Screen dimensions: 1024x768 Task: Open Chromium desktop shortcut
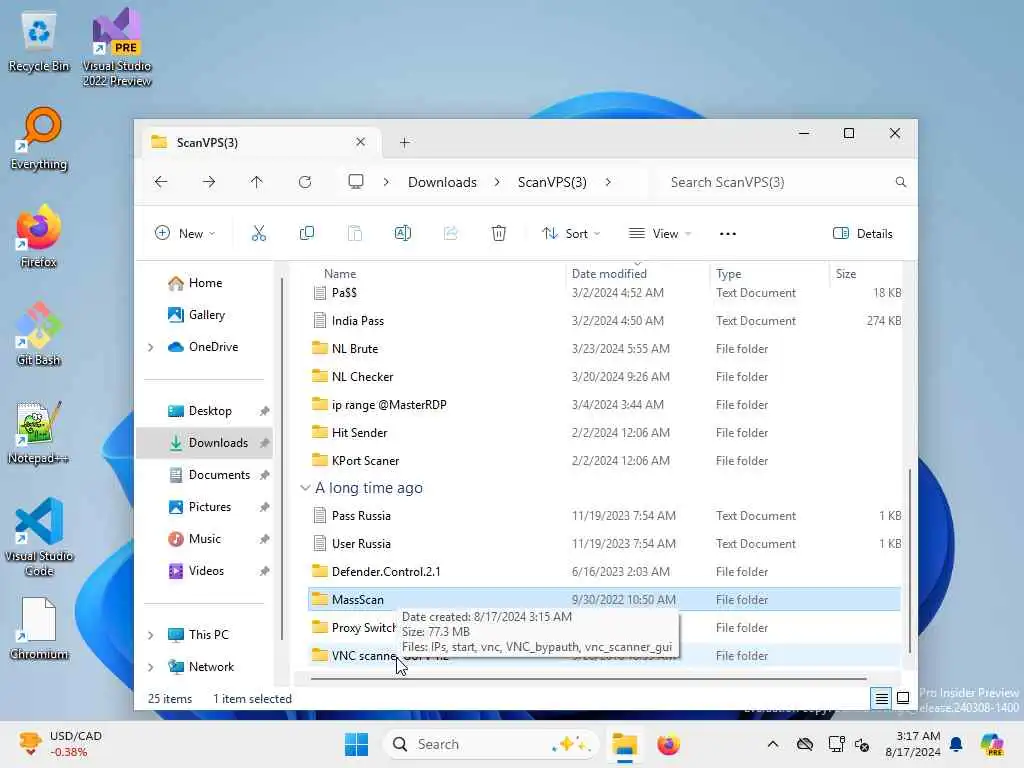[x=39, y=629]
